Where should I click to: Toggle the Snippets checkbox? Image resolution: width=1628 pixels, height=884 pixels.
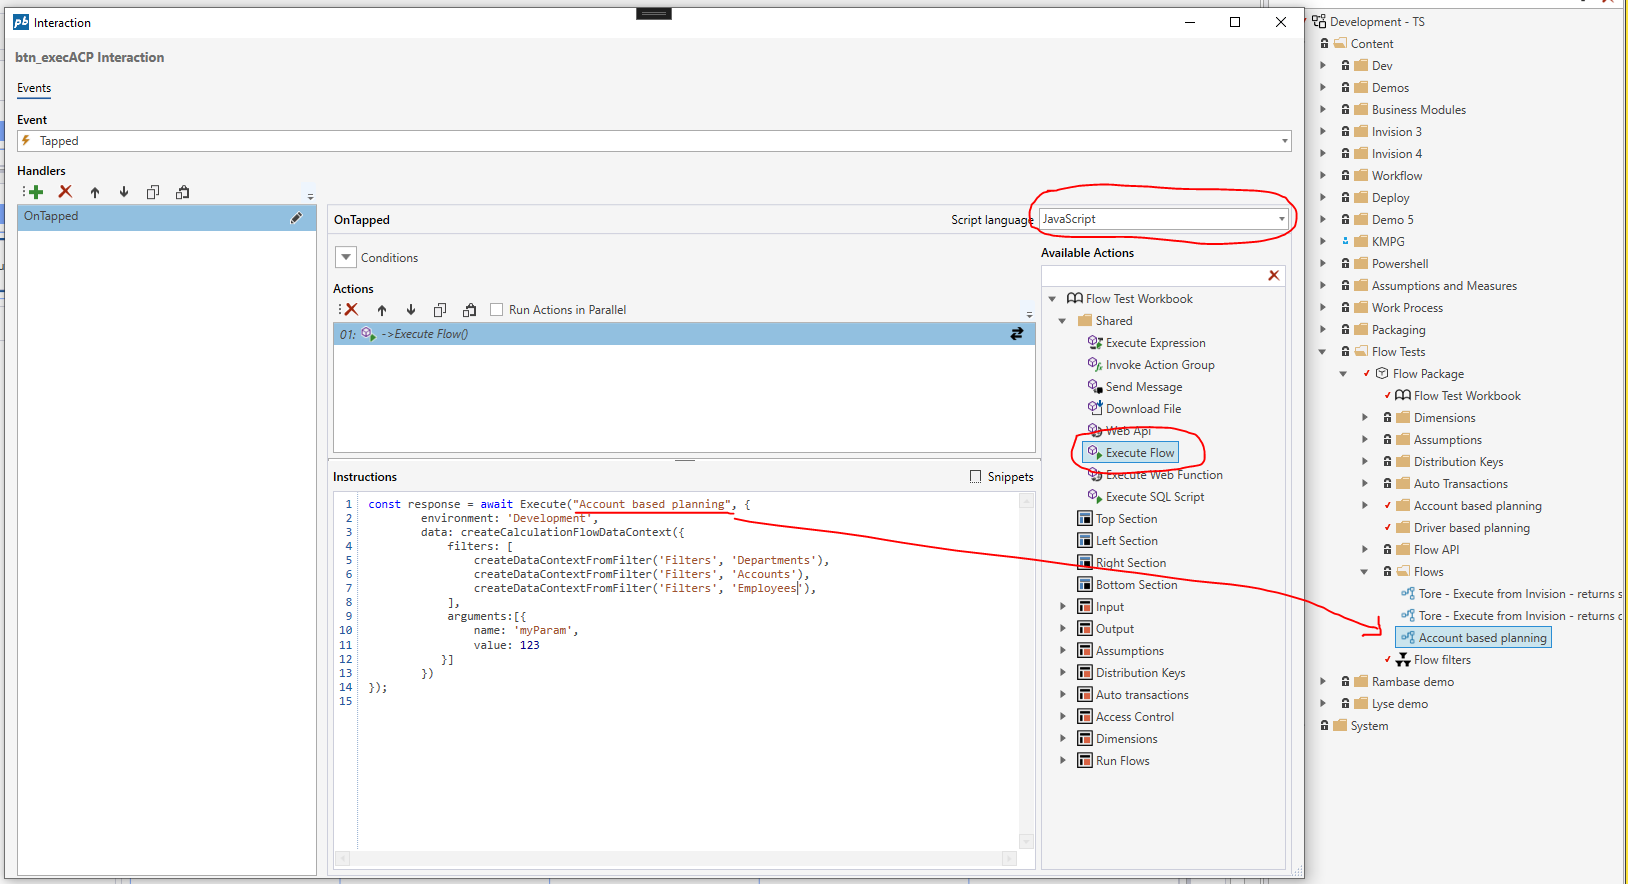click(x=975, y=477)
